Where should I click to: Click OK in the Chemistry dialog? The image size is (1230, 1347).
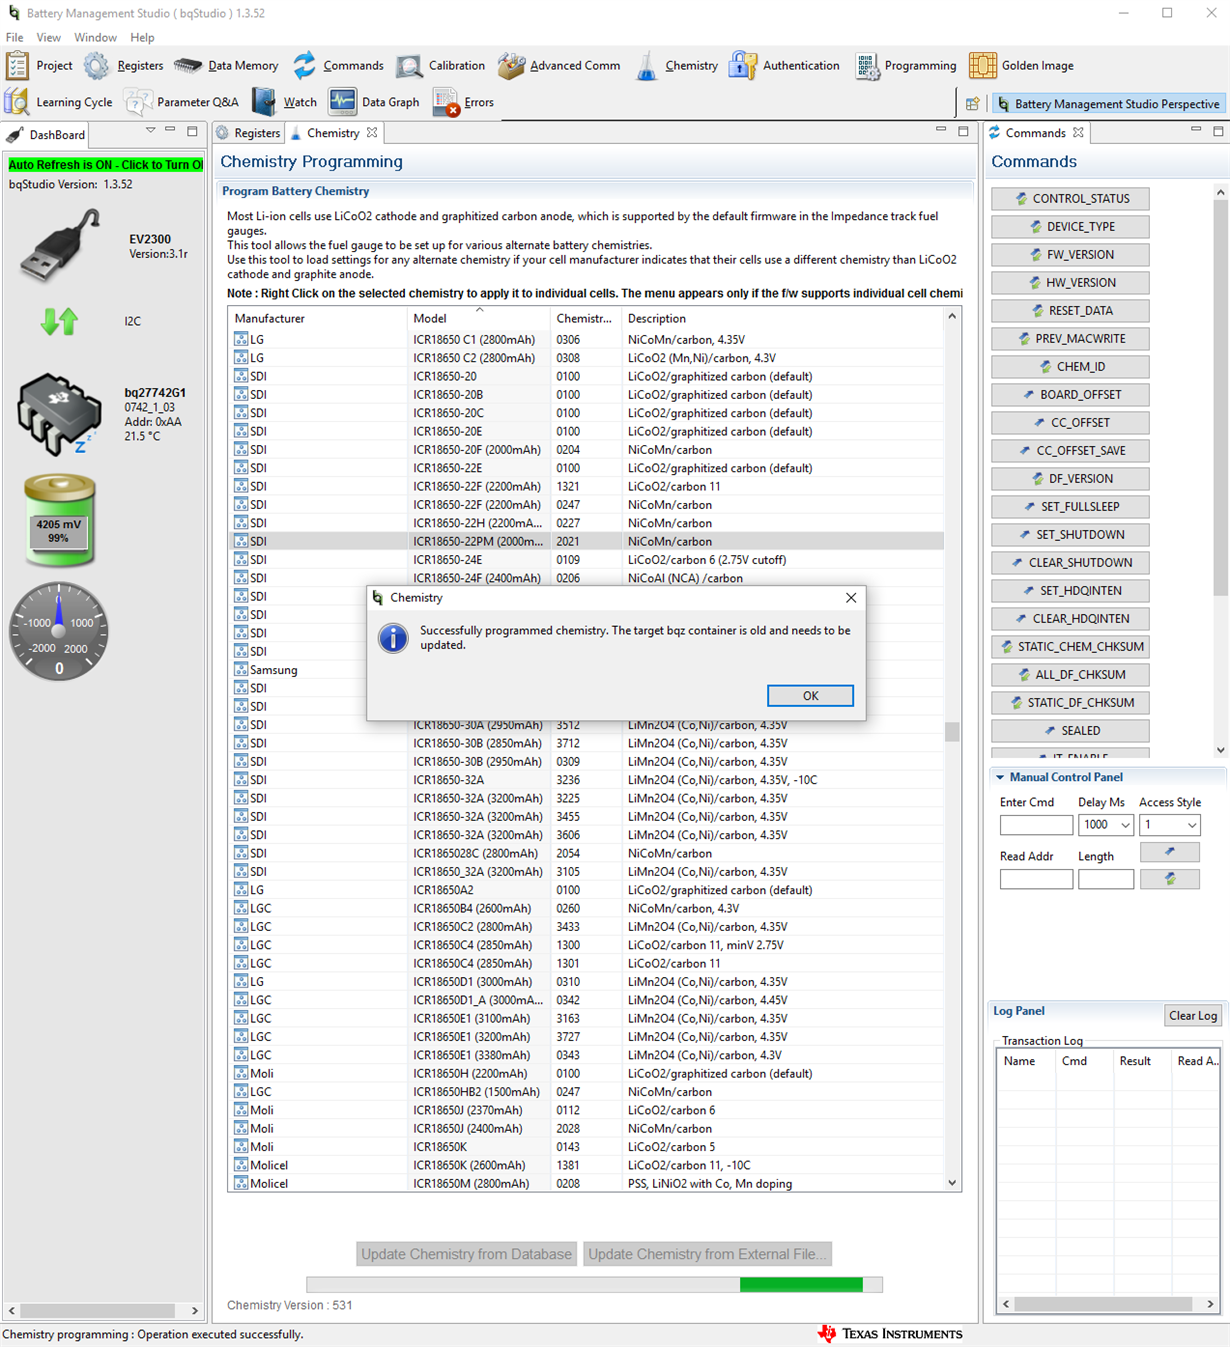point(810,696)
